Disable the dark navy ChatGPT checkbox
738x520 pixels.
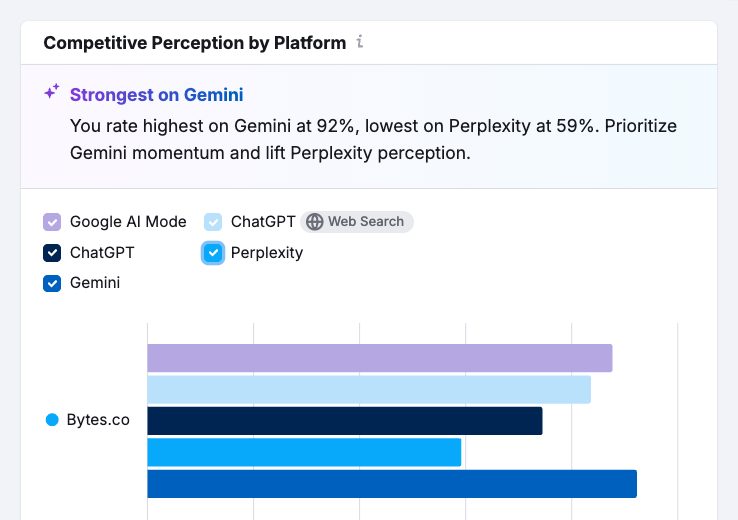[53, 253]
